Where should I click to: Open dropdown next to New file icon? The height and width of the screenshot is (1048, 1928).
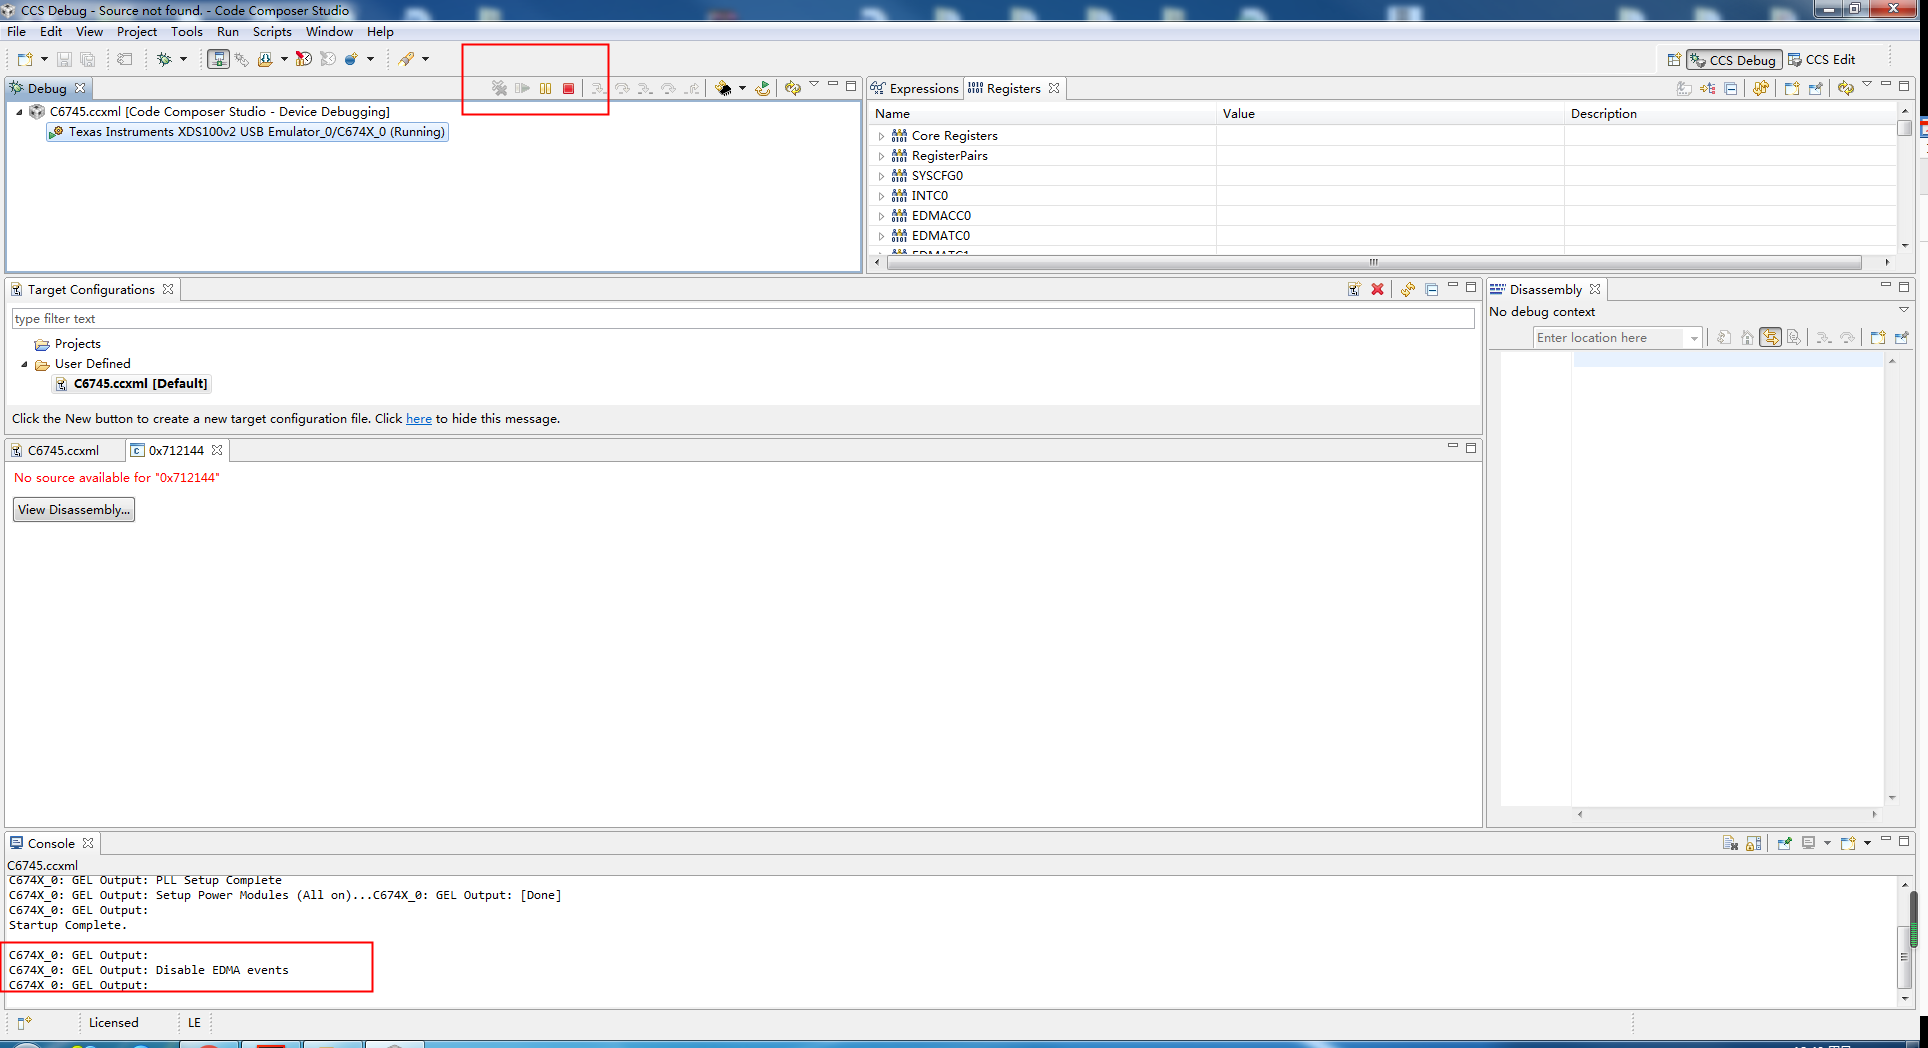(44, 59)
